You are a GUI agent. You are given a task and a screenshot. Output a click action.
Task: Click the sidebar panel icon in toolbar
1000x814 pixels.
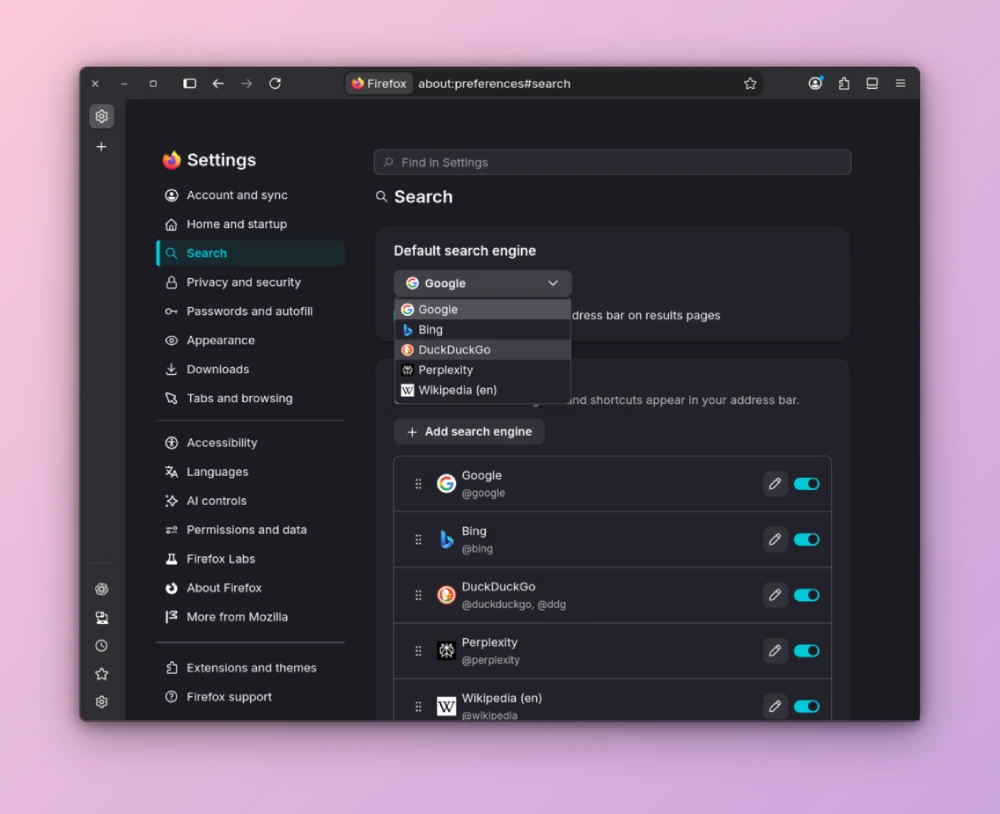872,84
